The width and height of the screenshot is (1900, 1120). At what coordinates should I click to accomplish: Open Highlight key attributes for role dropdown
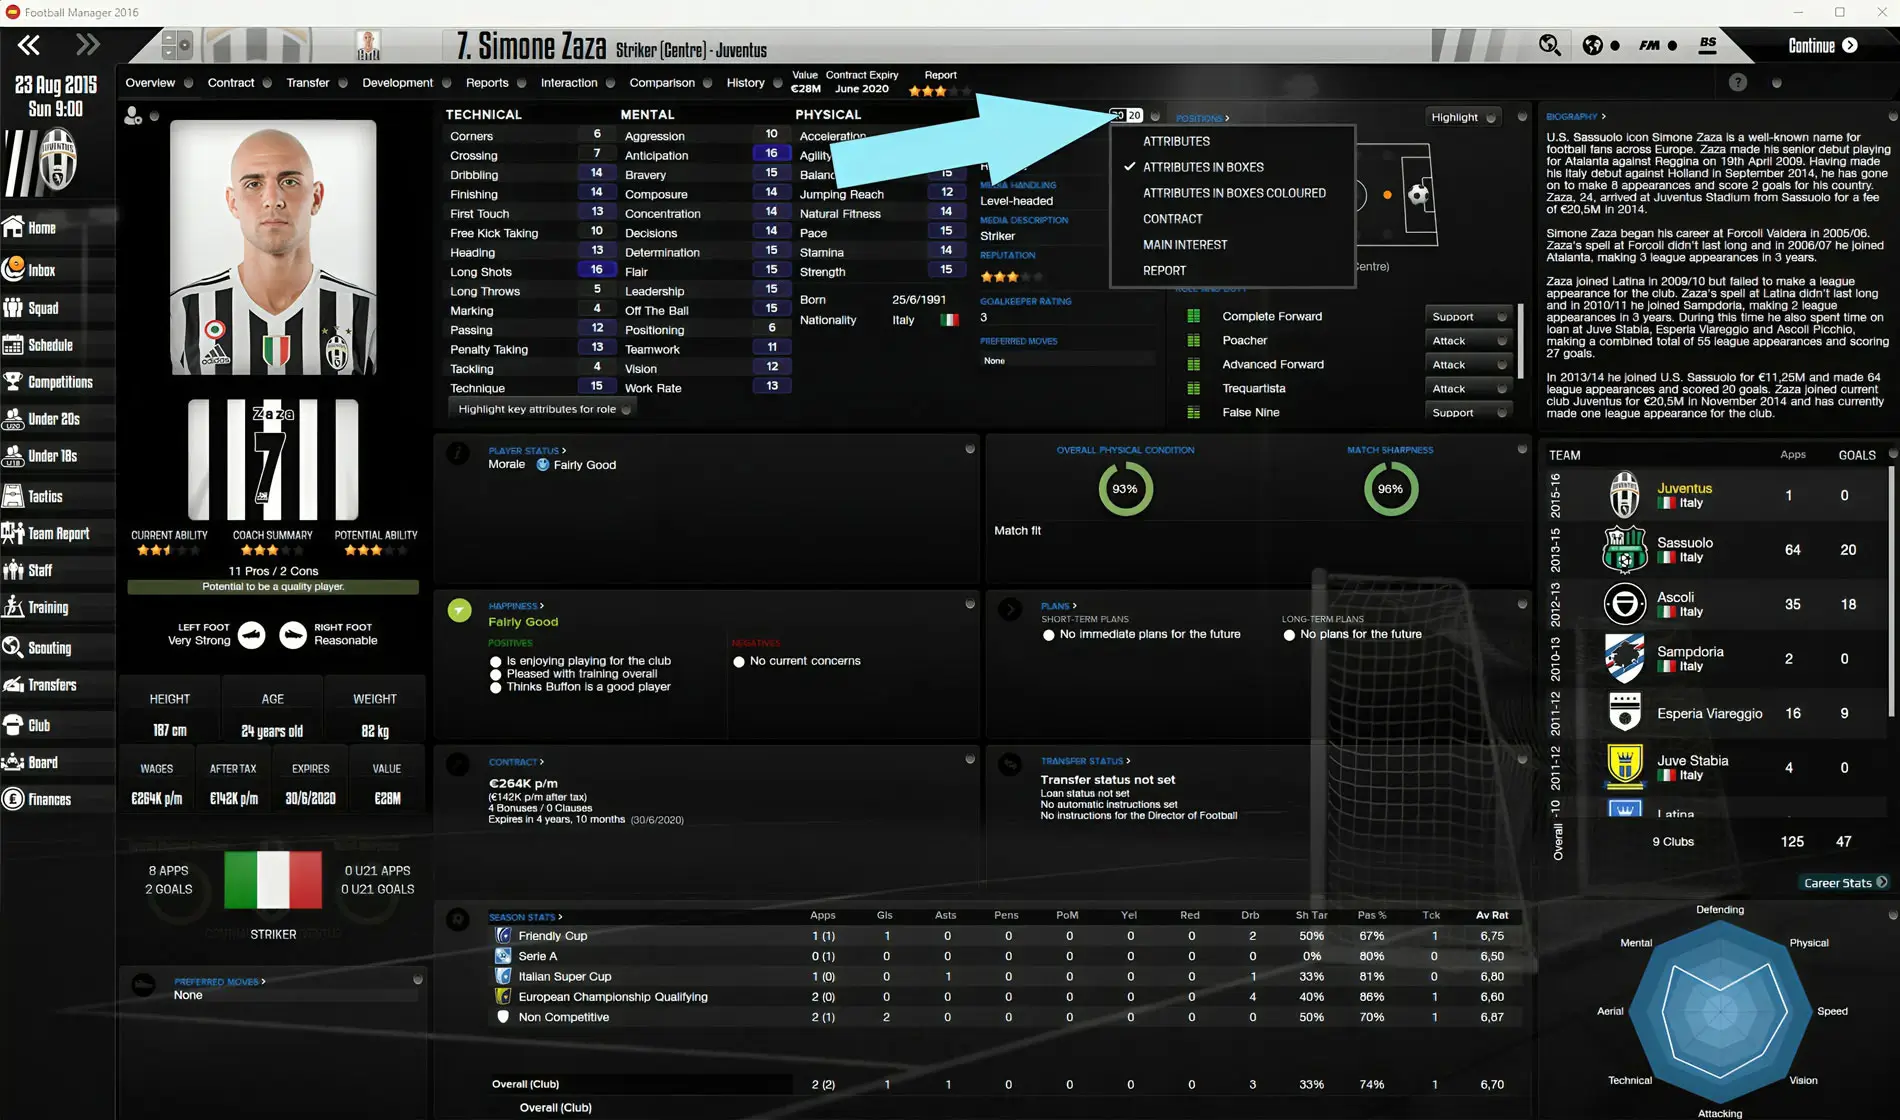coord(543,409)
